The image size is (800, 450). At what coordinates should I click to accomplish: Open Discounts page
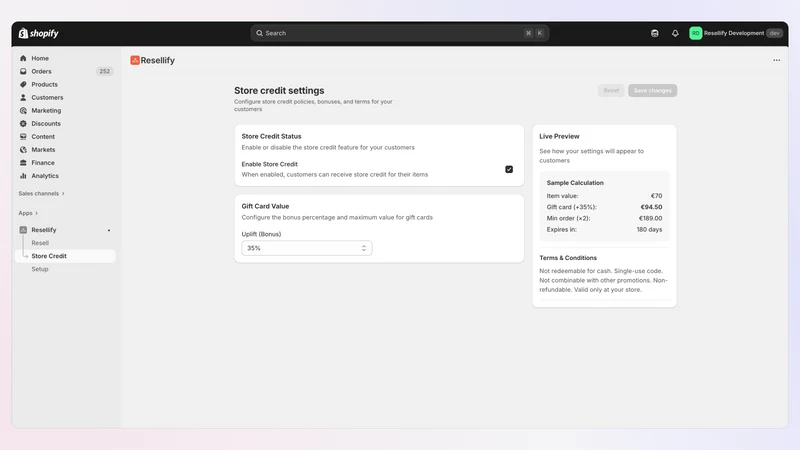pos(46,123)
